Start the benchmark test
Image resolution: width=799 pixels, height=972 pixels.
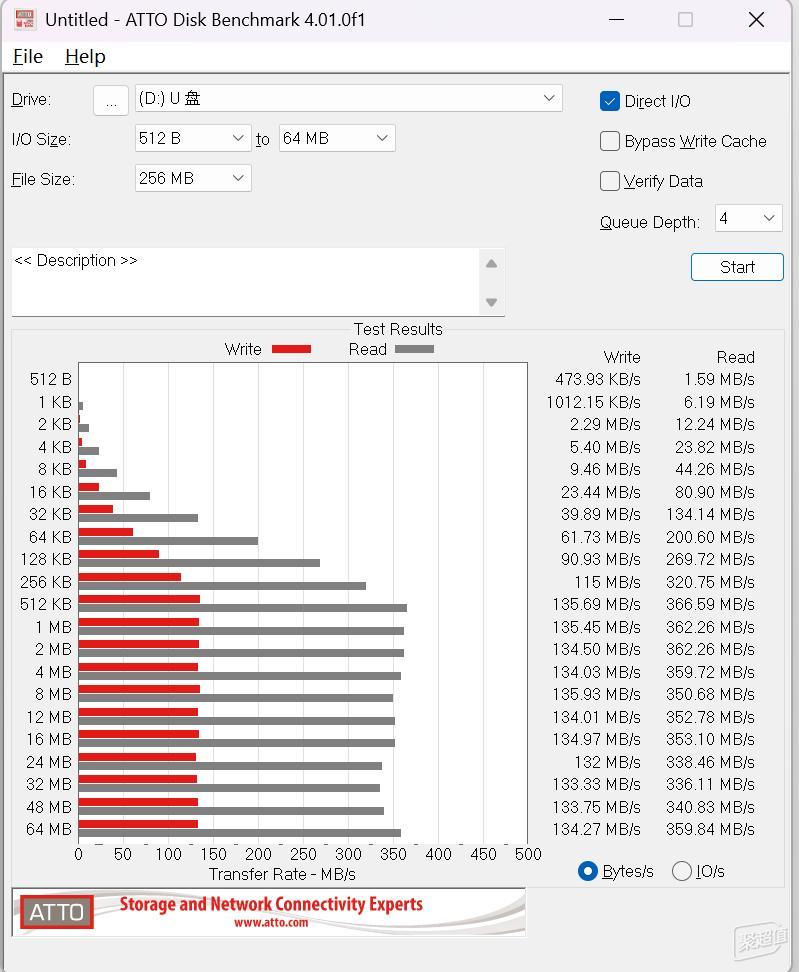[x=737, y=267]
